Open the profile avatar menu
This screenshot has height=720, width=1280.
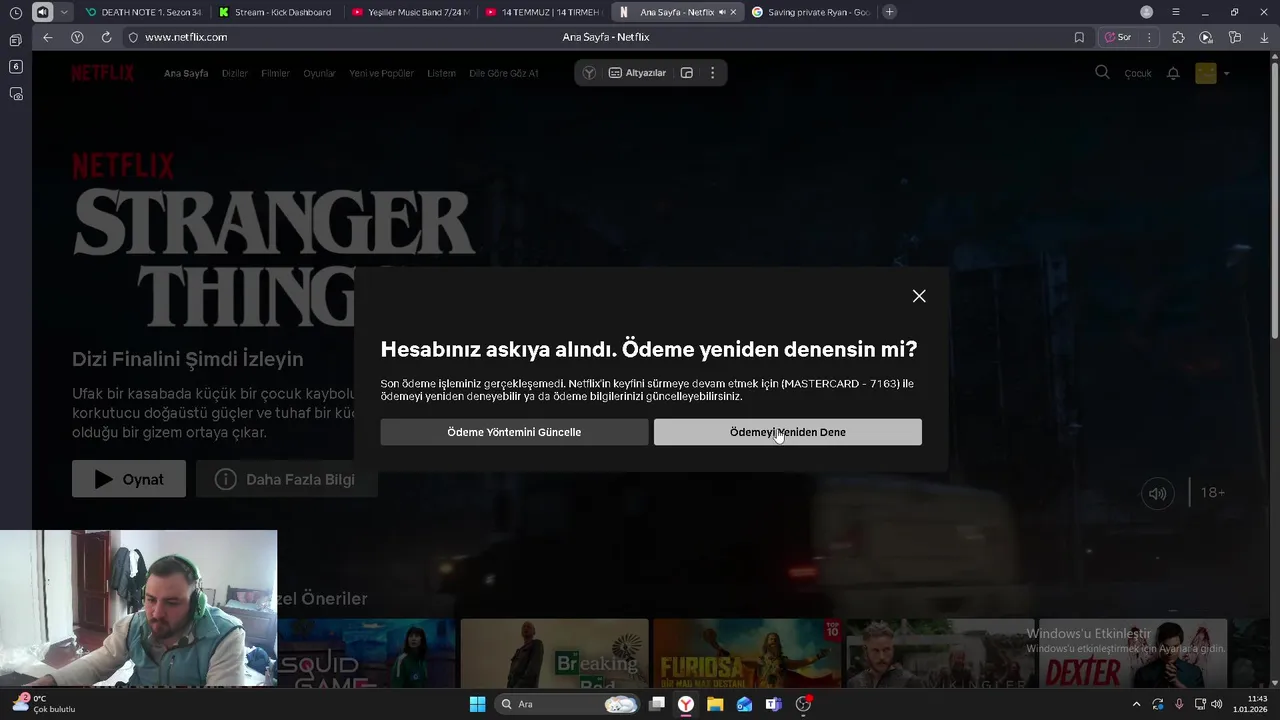coord(1212,73)
